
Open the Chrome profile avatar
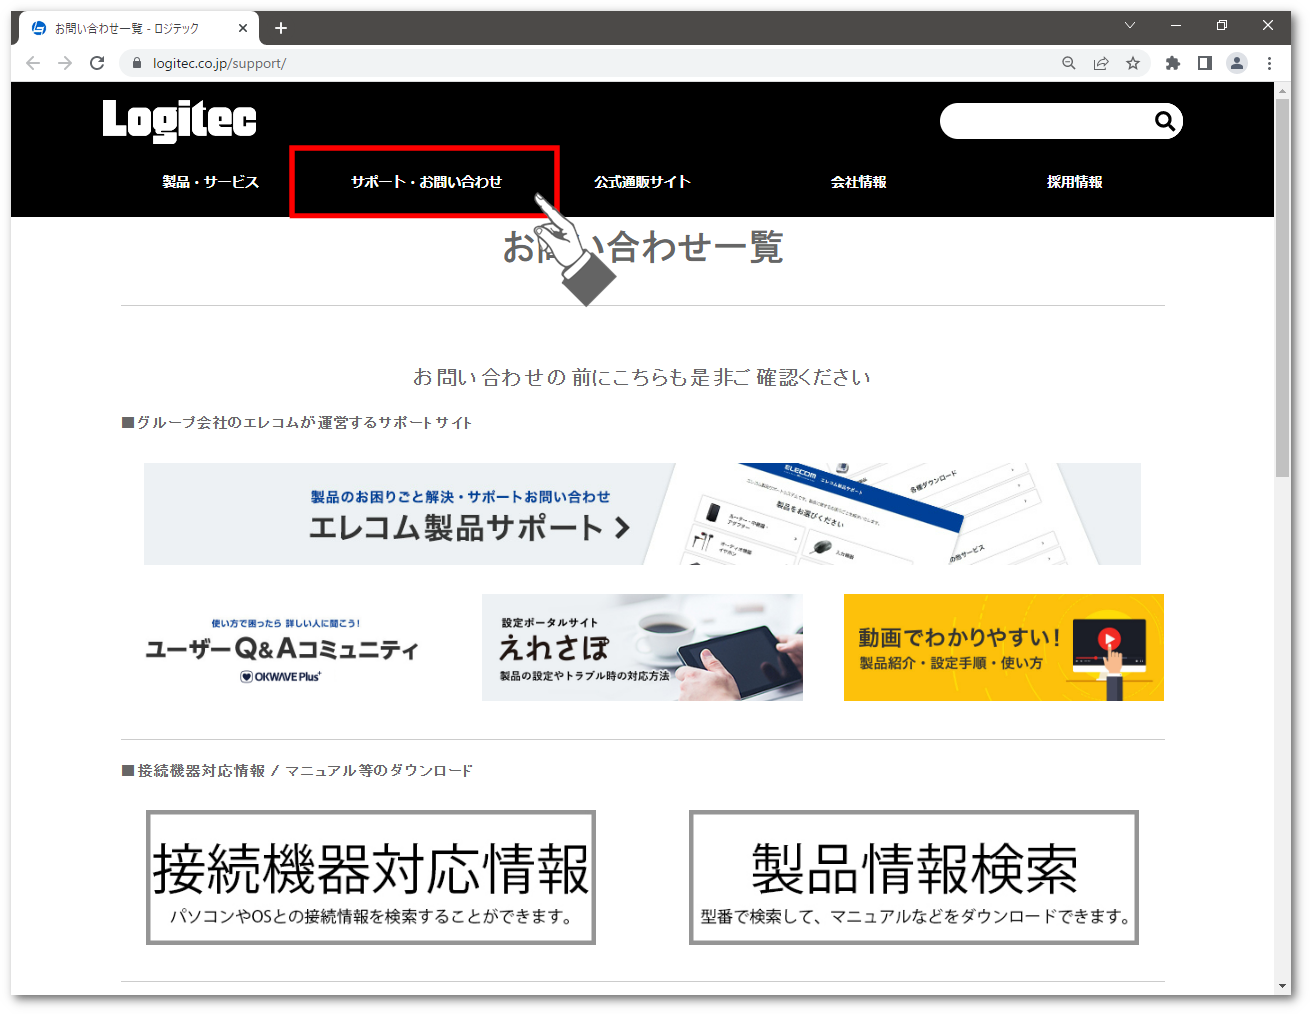1237,63
